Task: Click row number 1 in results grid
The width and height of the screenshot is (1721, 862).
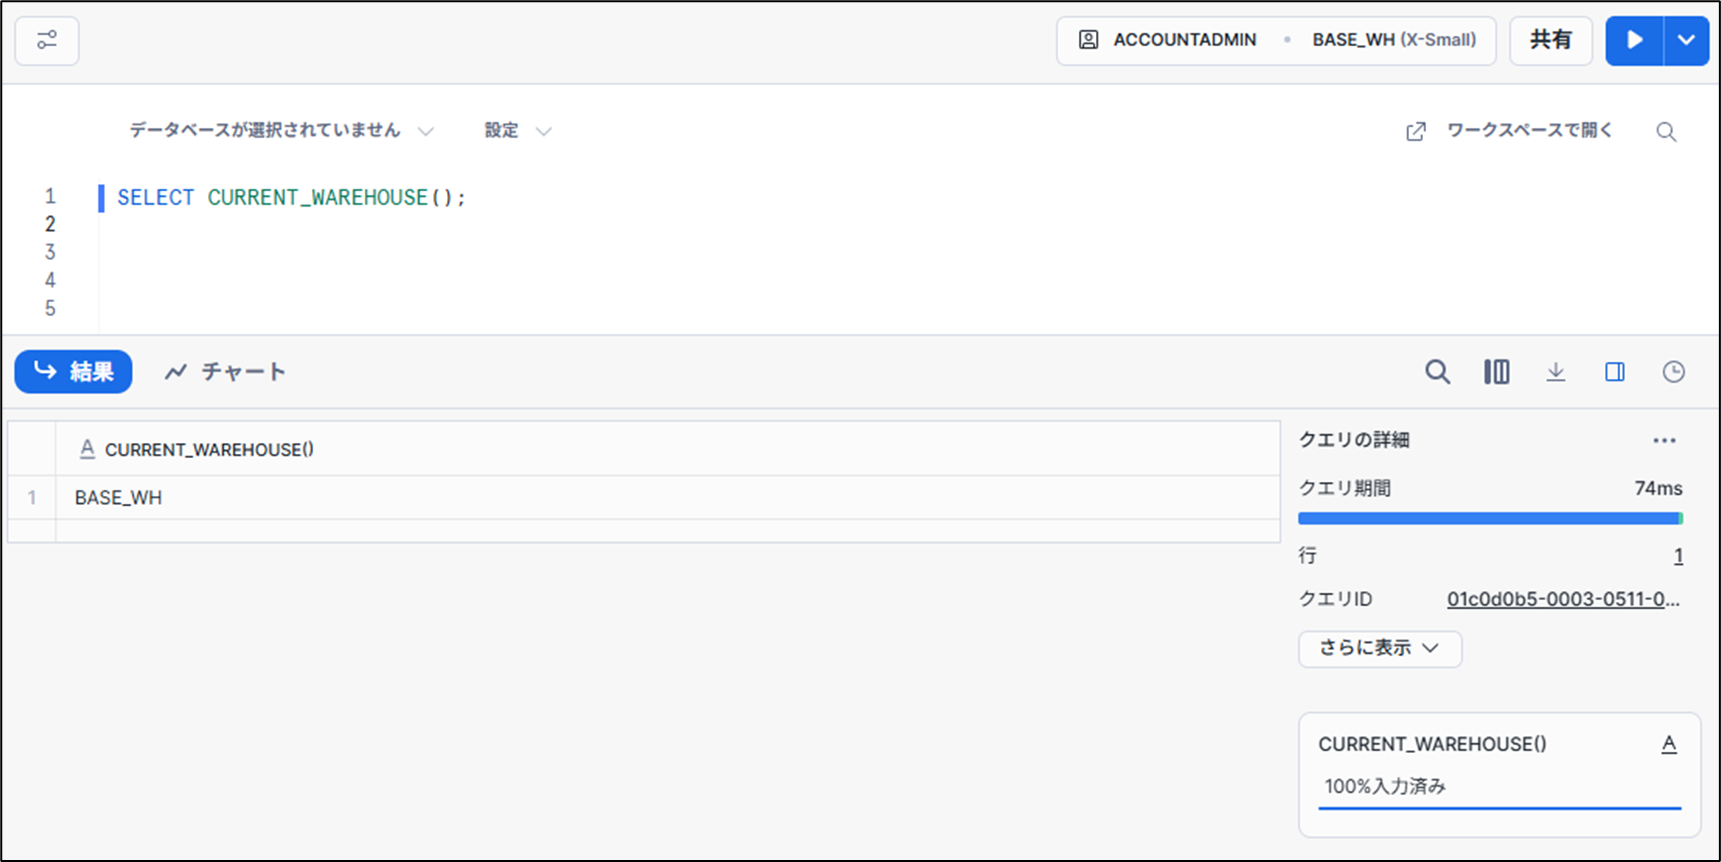Action: click(x=32, y=497)
